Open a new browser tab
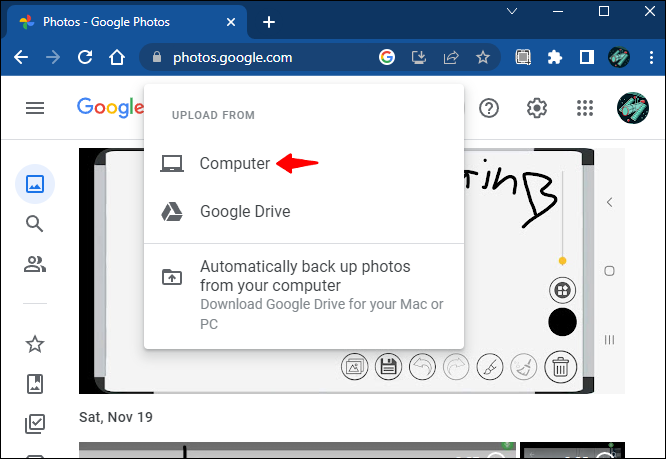Viewport: 666px width, 459px height. [269, 22]
